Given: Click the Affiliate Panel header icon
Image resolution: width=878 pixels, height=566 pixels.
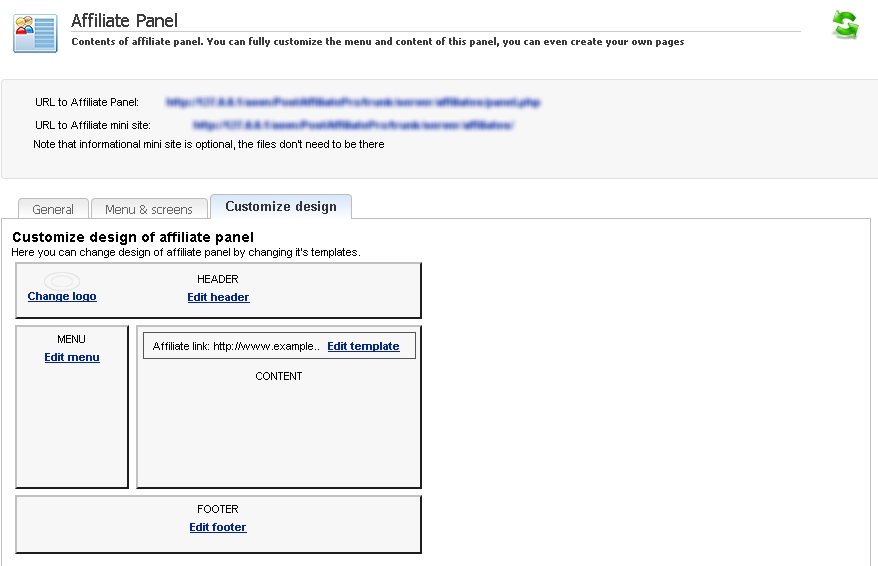Looking at the screenshot, I should click(x=35, y=34).
